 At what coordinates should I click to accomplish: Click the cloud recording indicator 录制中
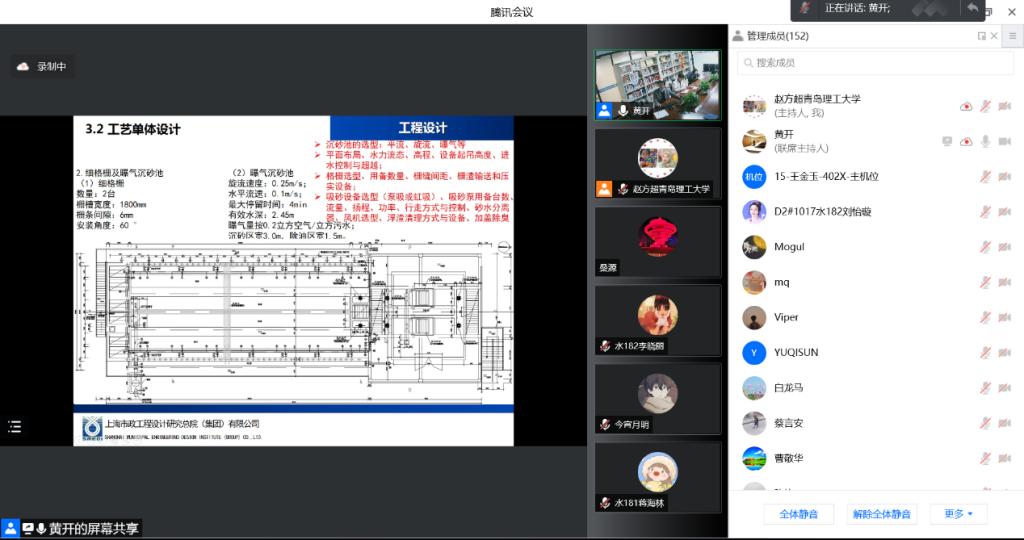[x=43, y=67]
